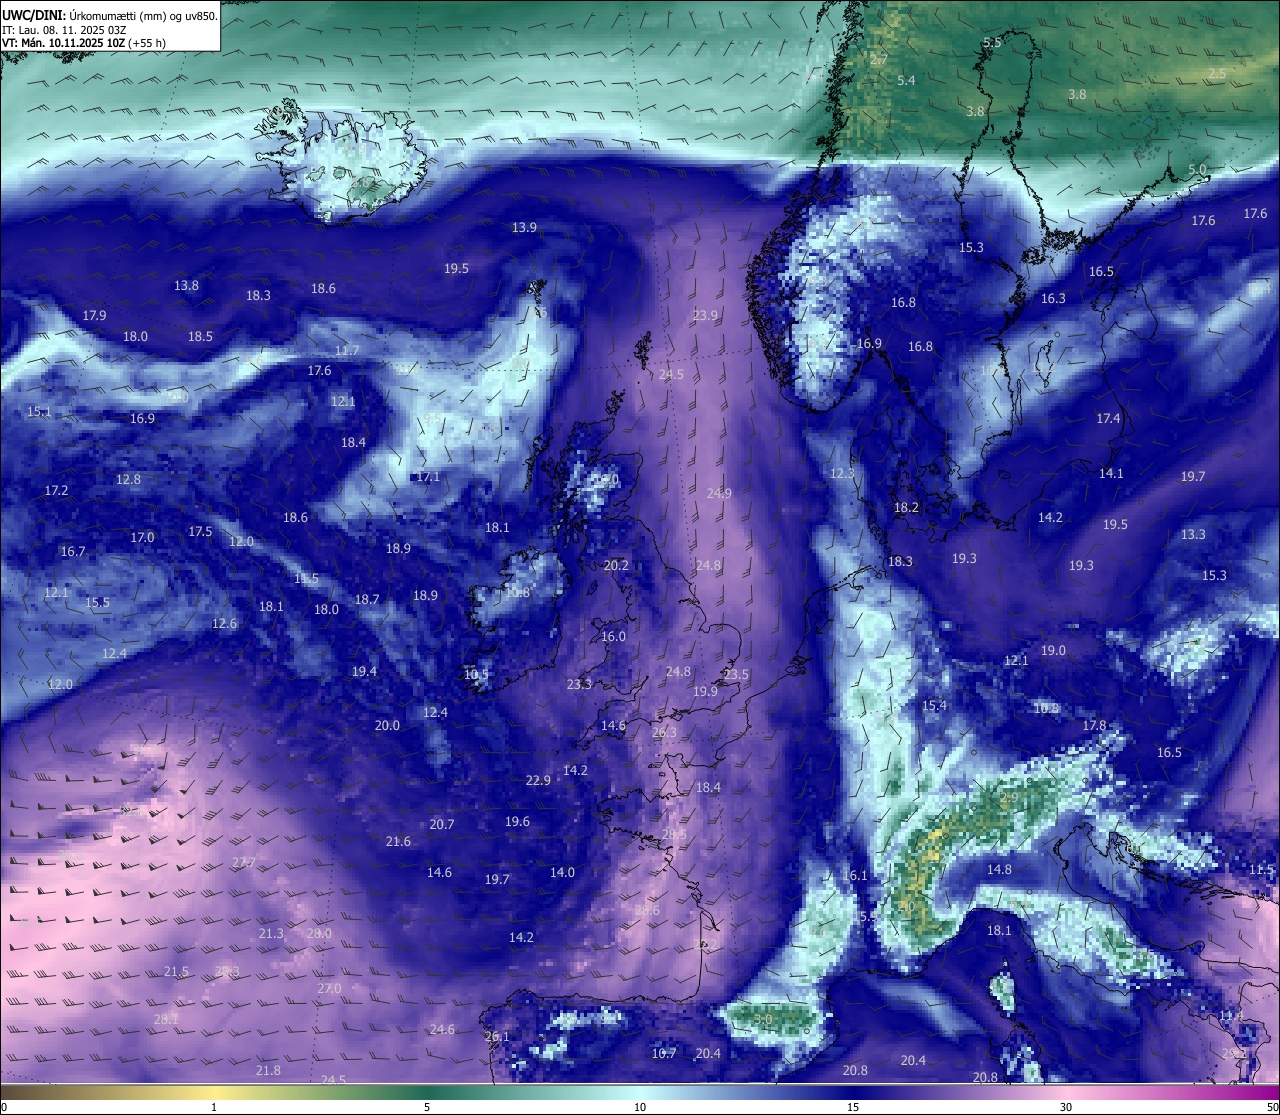
Task: Click the map value 27.0
Action: [x=329, y=988]
